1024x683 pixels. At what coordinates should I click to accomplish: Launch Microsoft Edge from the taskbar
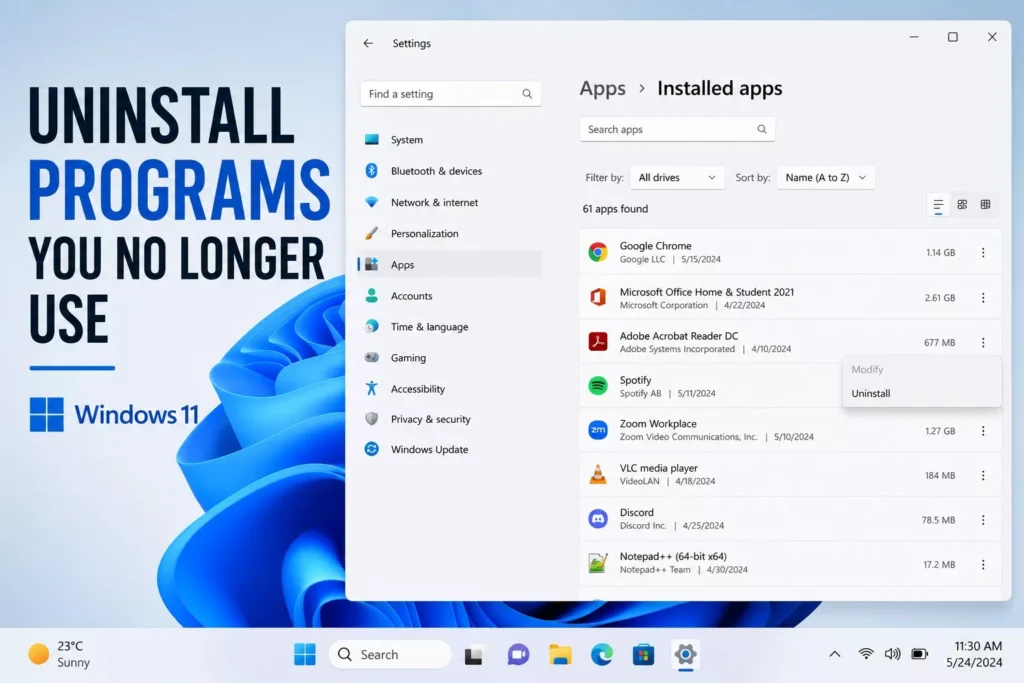tap(601, 654)
